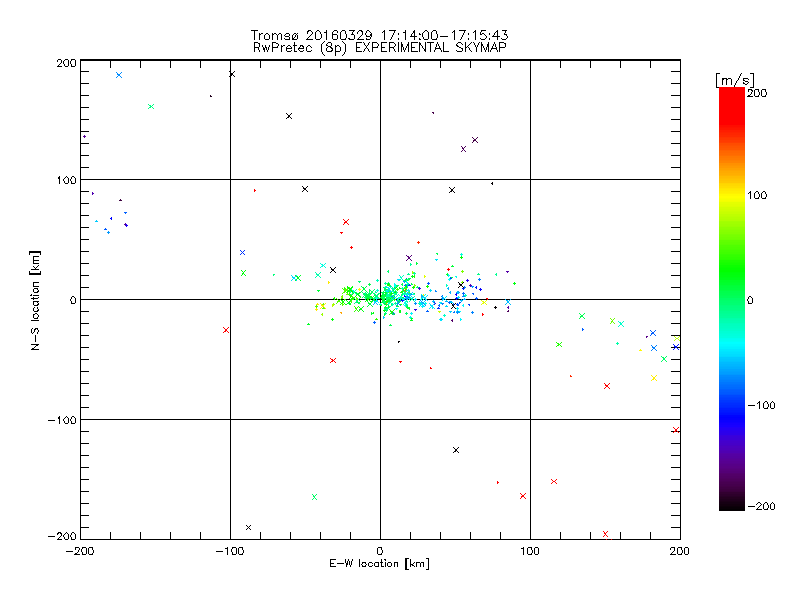Select the green X marker near -150 km, 160 km
This screenshot has height=600, width=800.
coord(151,107)
